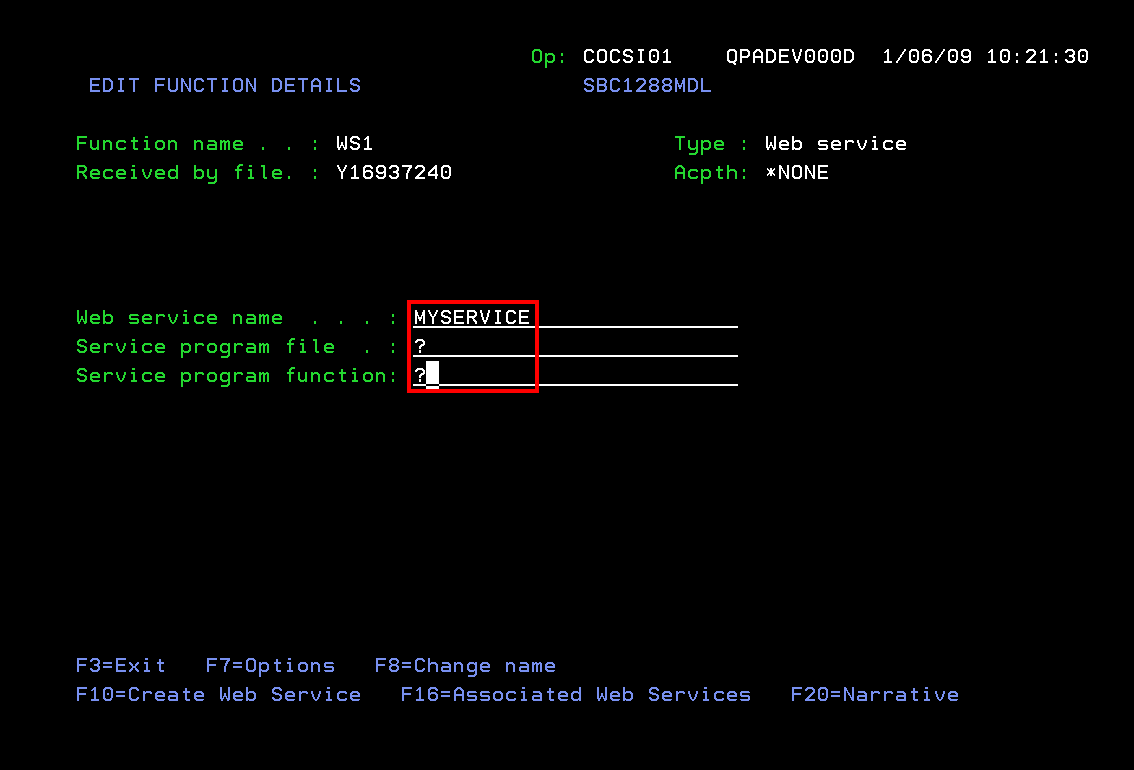Select the F7=Options function key
This screenshot has width=1134, height=770.
tap(270, 665)
